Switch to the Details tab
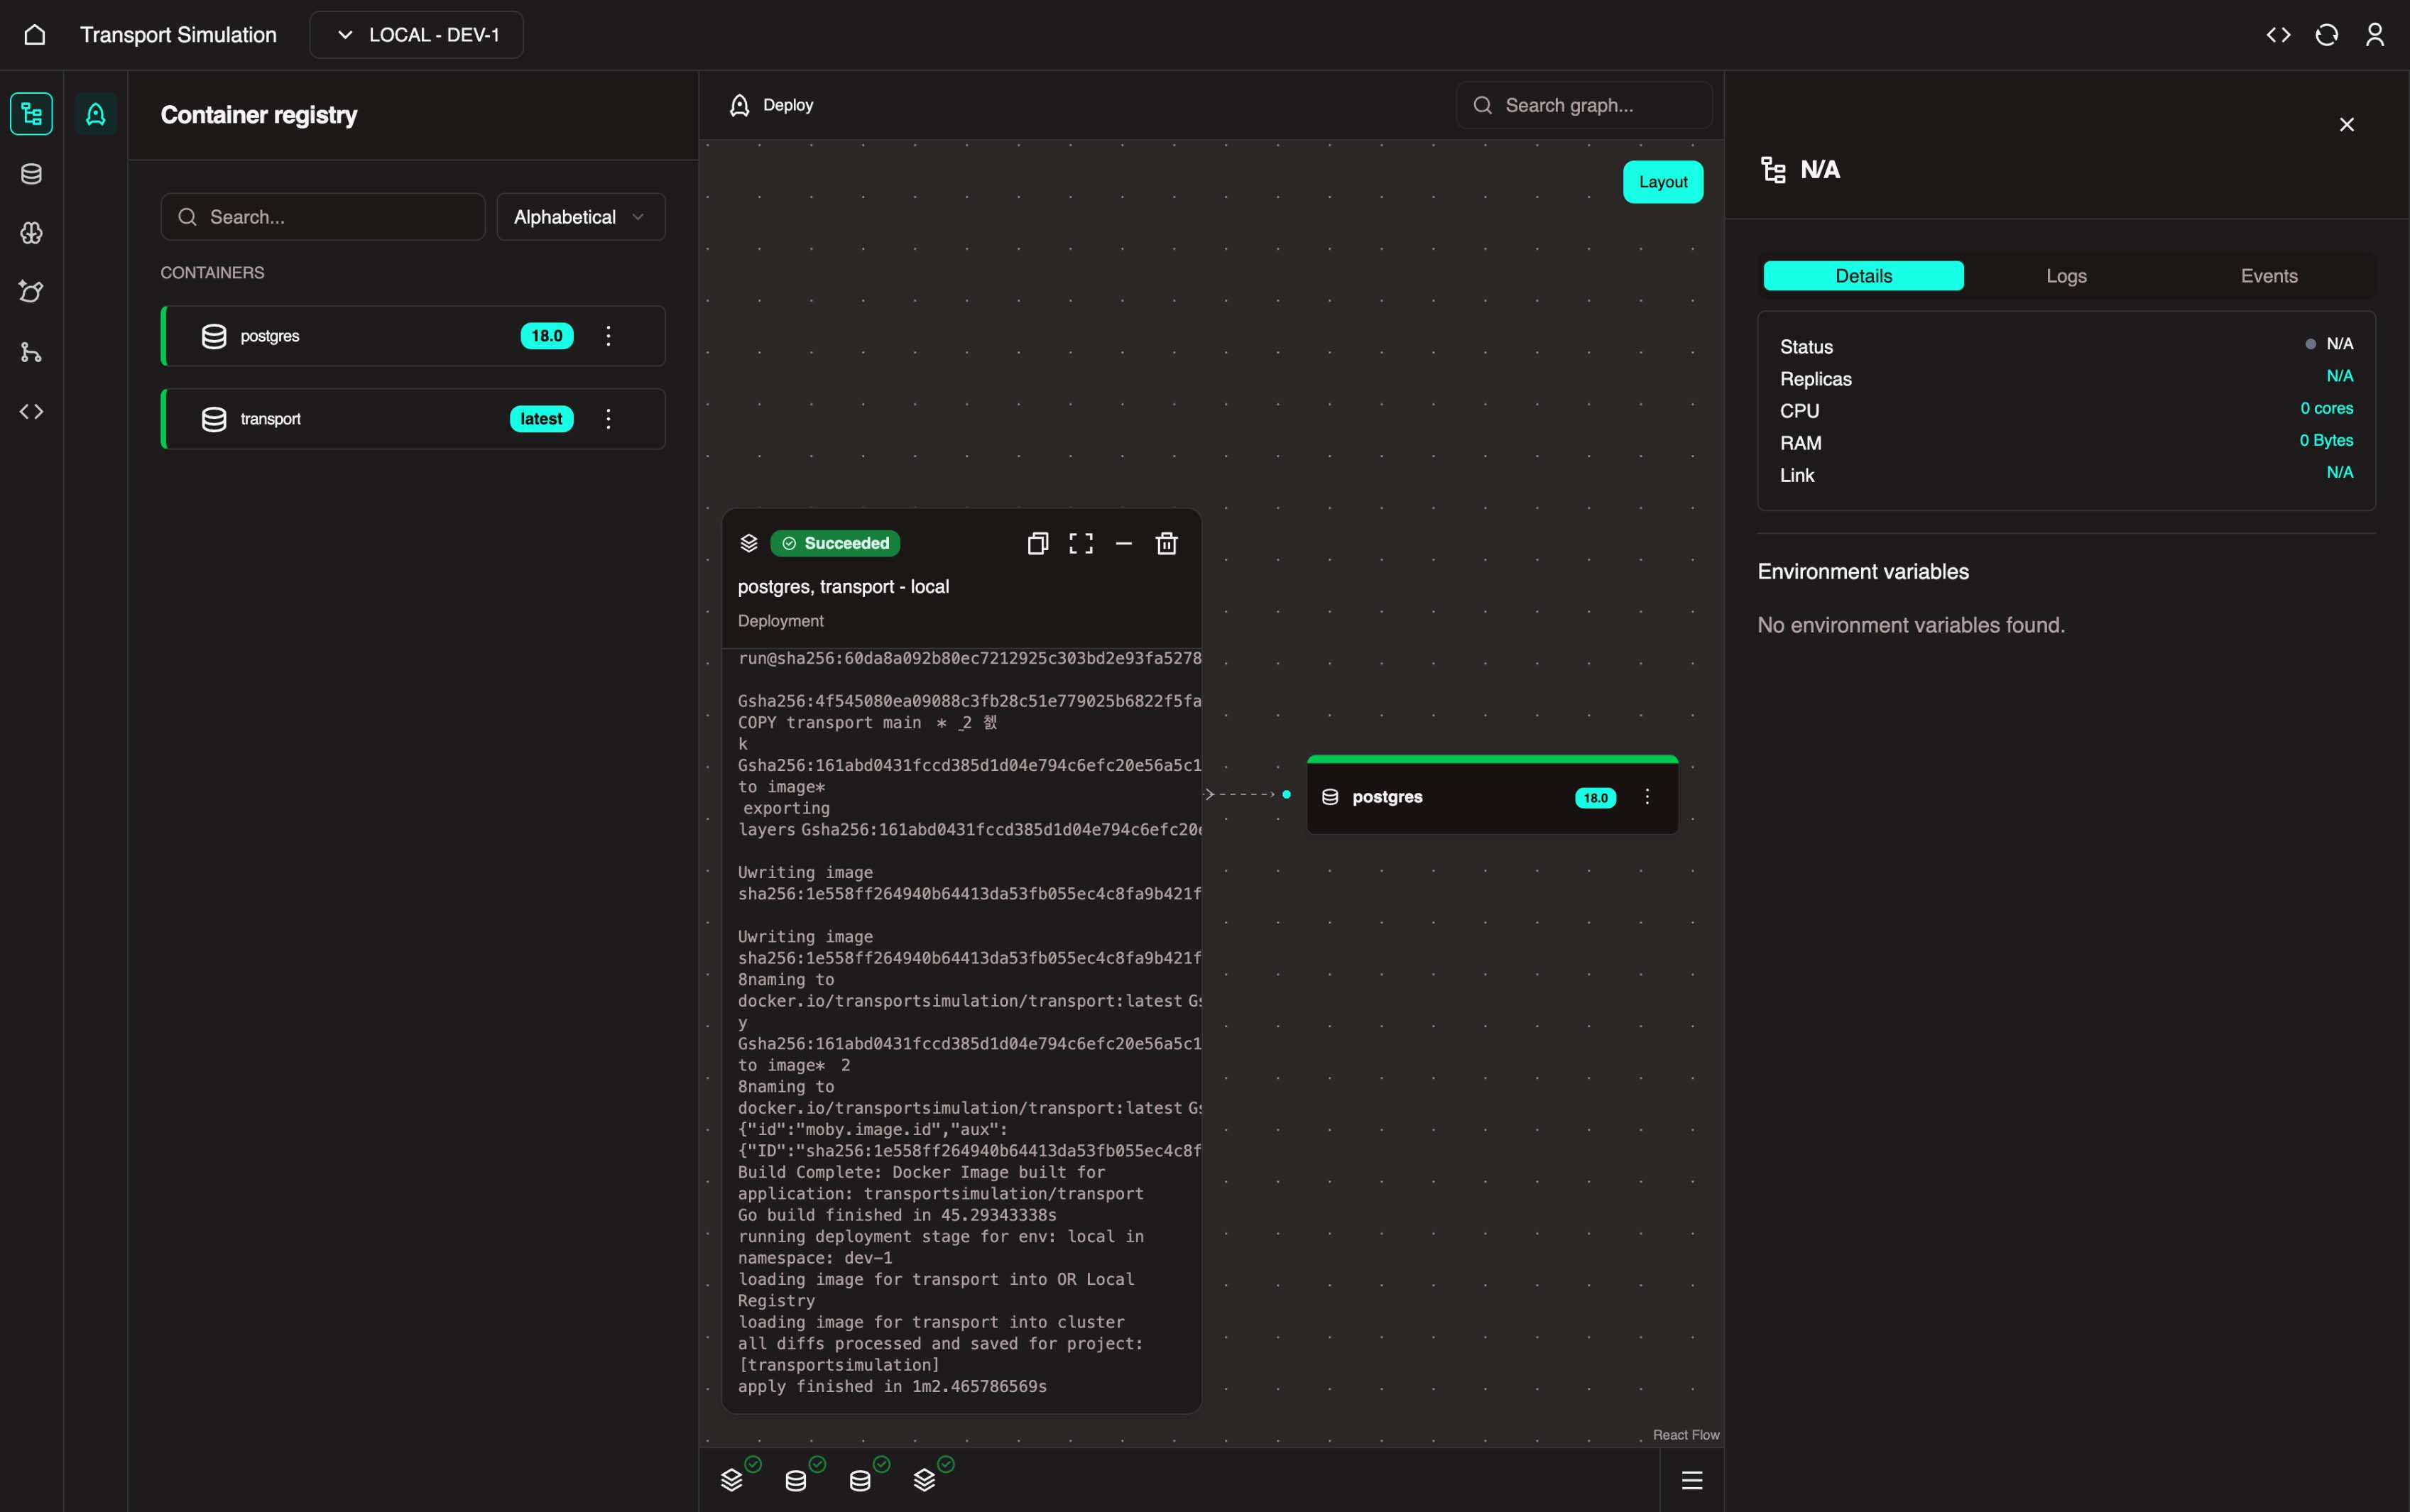The height and width of the screenshot is (1512, 2410). tap(1864, 276)
